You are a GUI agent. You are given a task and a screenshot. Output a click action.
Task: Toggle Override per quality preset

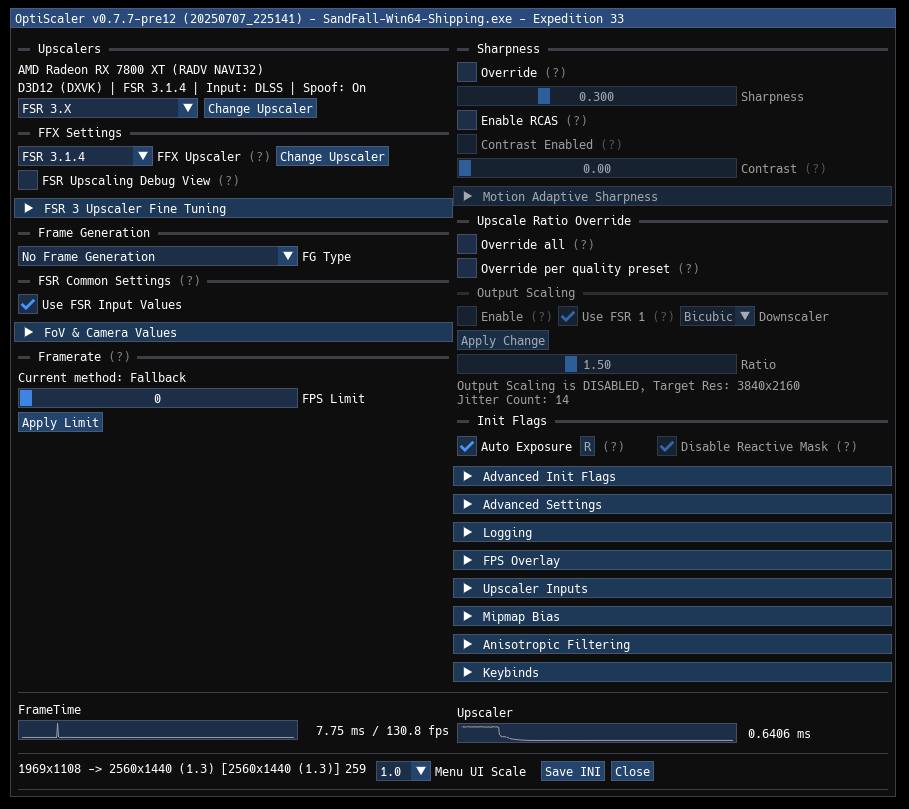pyautogui.click(x=466, y=268)
